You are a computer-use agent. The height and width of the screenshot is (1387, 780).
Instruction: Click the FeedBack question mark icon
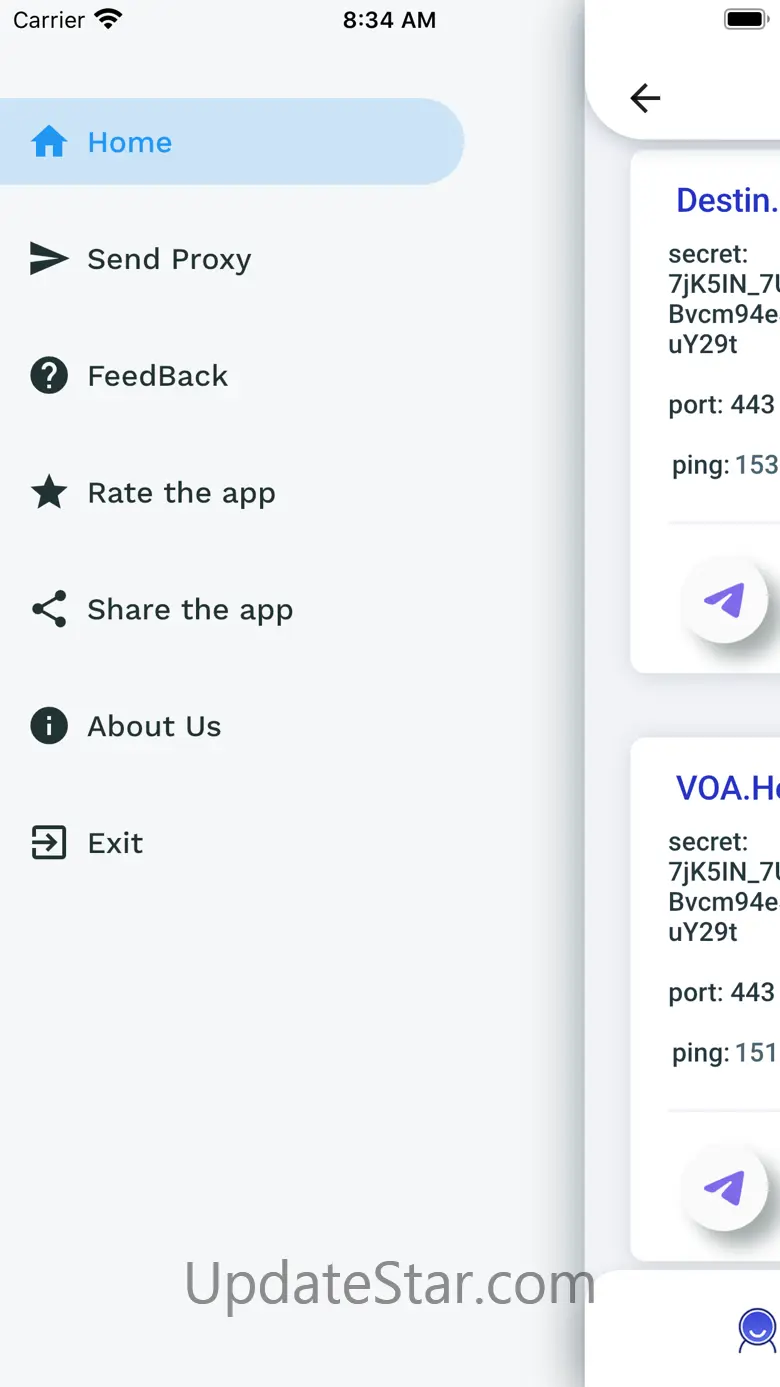(x=49, y=376)
